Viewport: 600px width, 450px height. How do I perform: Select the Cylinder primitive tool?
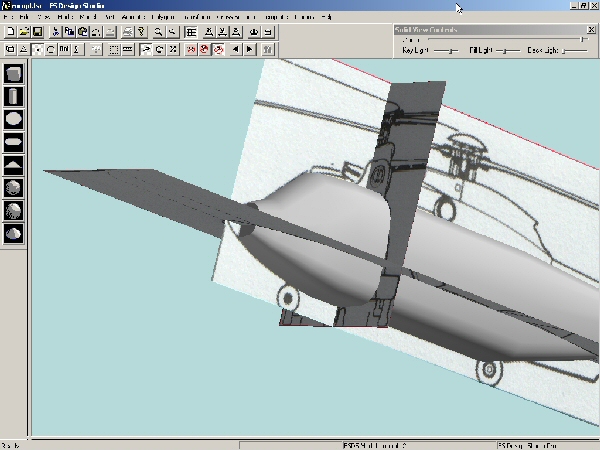click(13, 96)
